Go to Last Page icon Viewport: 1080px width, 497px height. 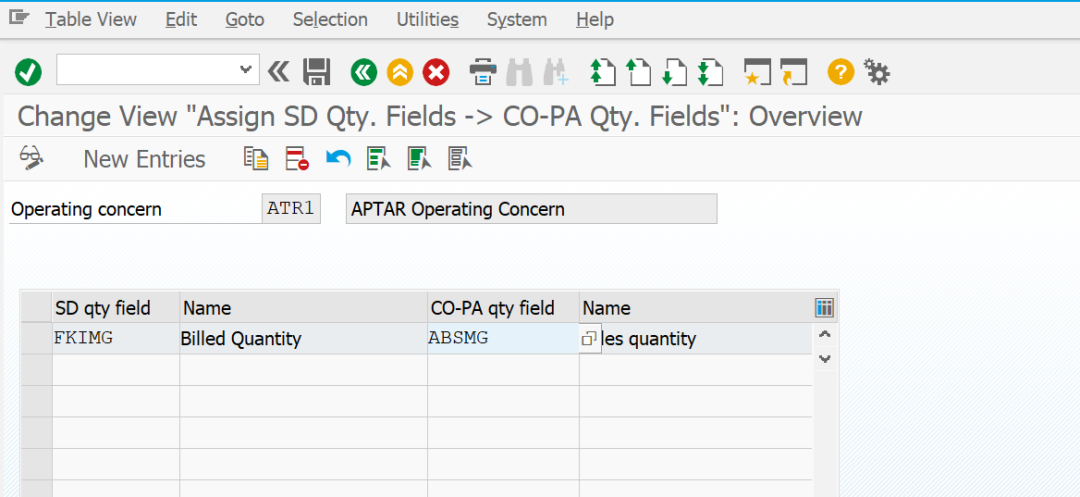point(710,72)
